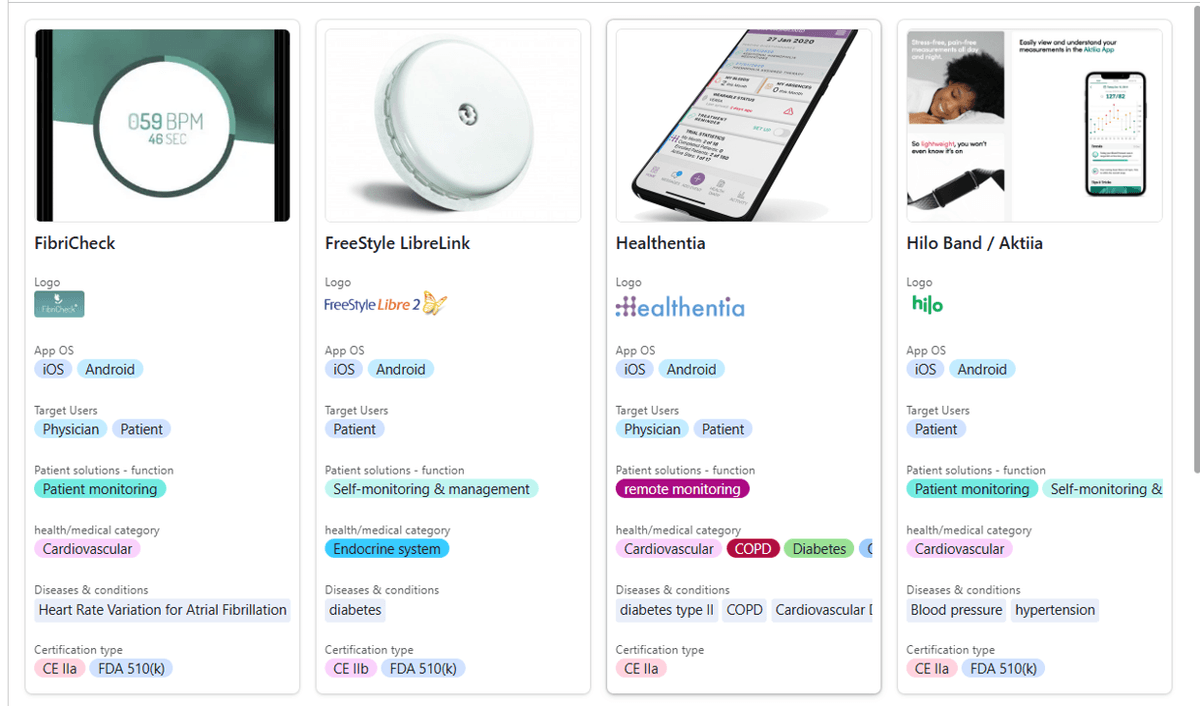Viewport: 1200px width, 706px height.
Task: Select the COPD health category tag
Action: pos(753,548)
